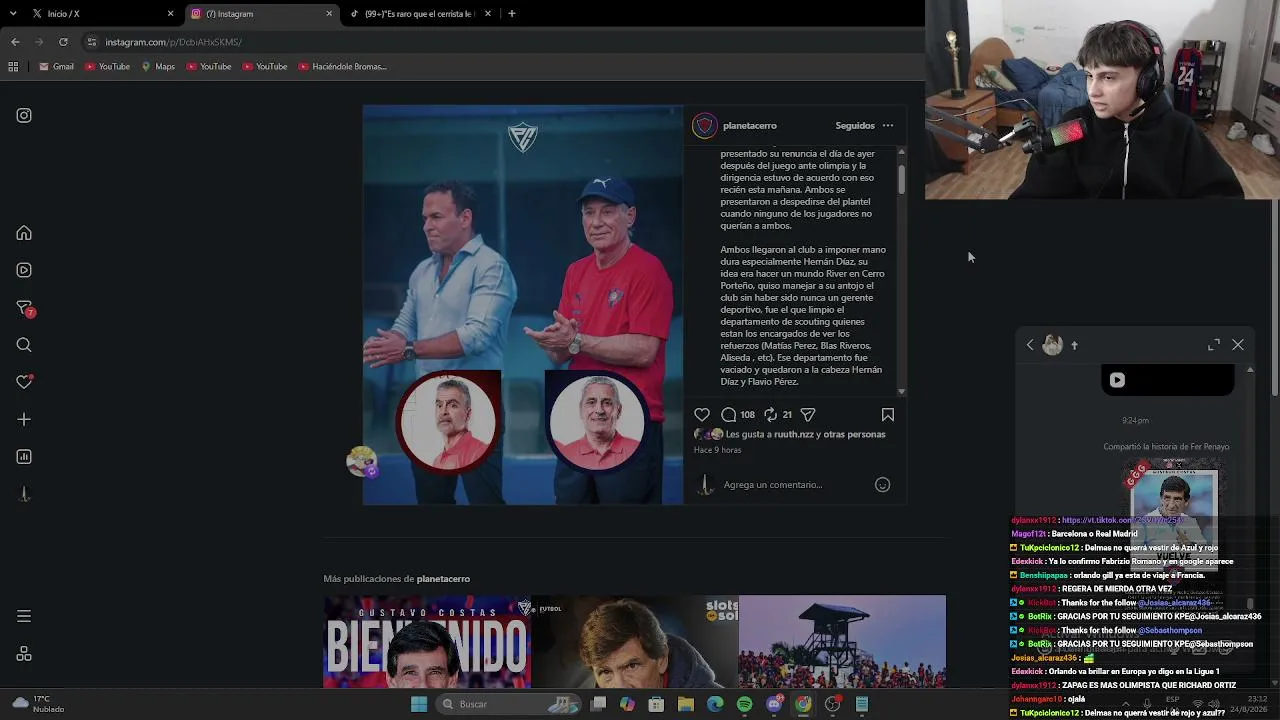Open the Chrome apps grid shortcut
Image resolution: width=1280 pixels, height=720 pixels.
(x=13, y=67)
